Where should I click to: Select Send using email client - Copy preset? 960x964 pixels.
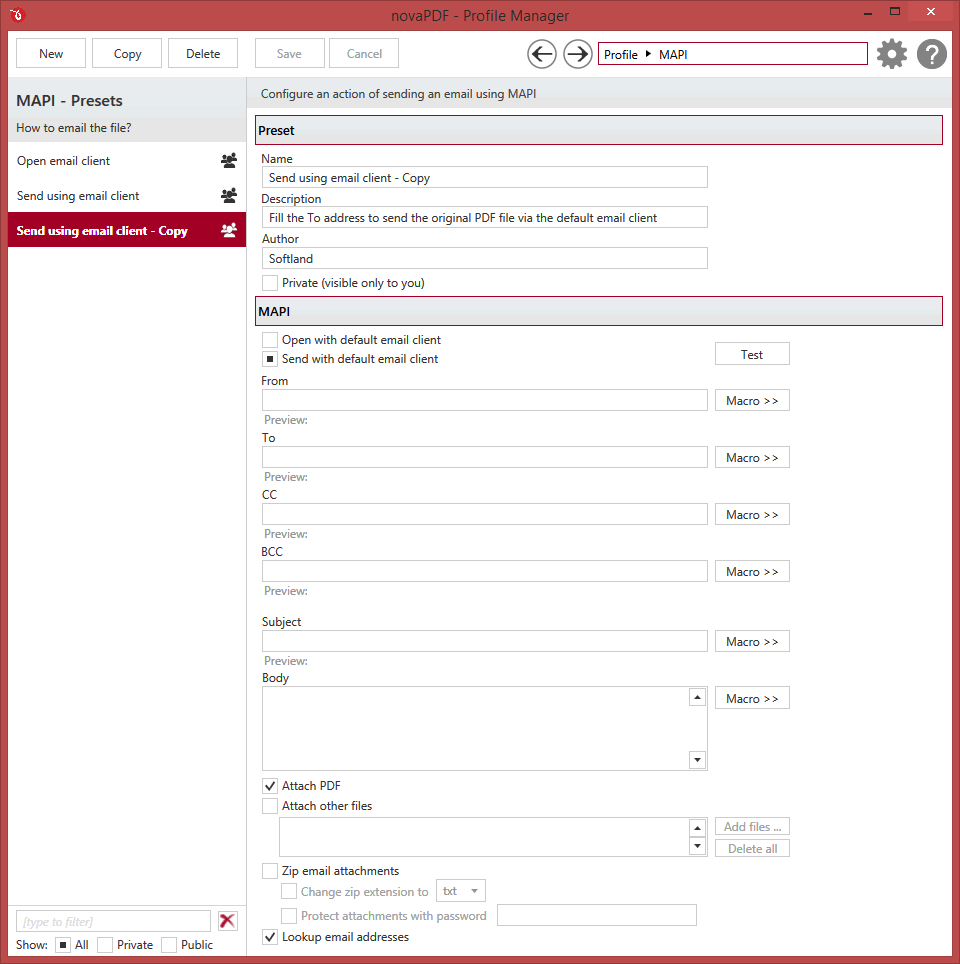127,231
